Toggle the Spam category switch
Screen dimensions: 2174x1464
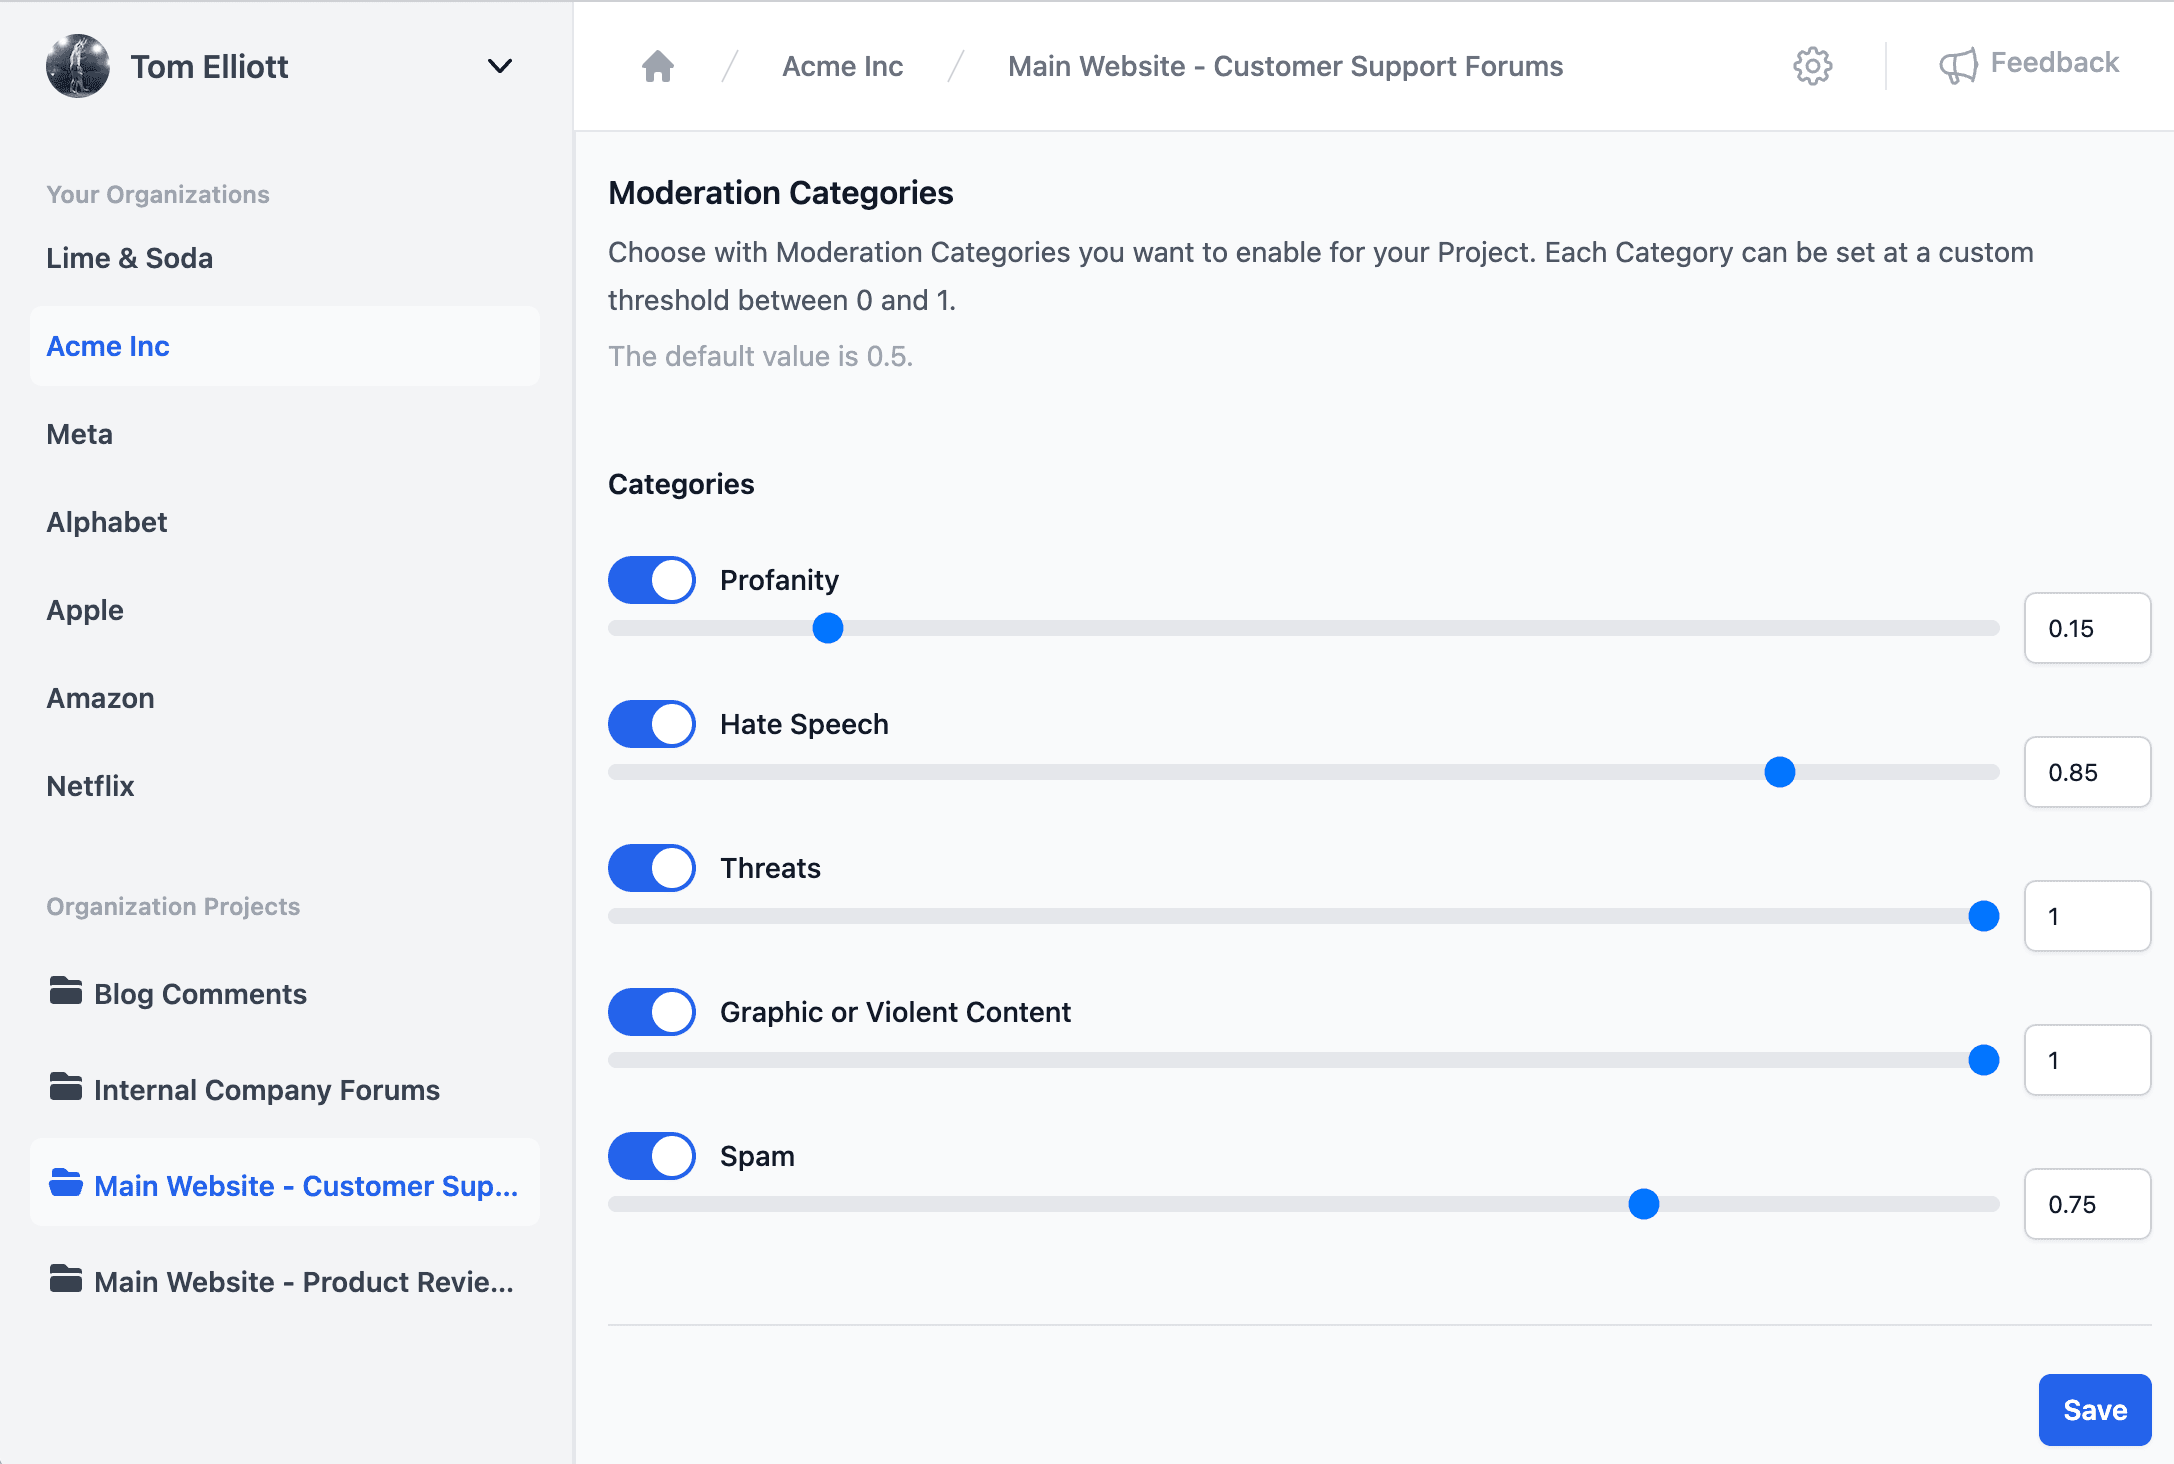coord(652,1156)
